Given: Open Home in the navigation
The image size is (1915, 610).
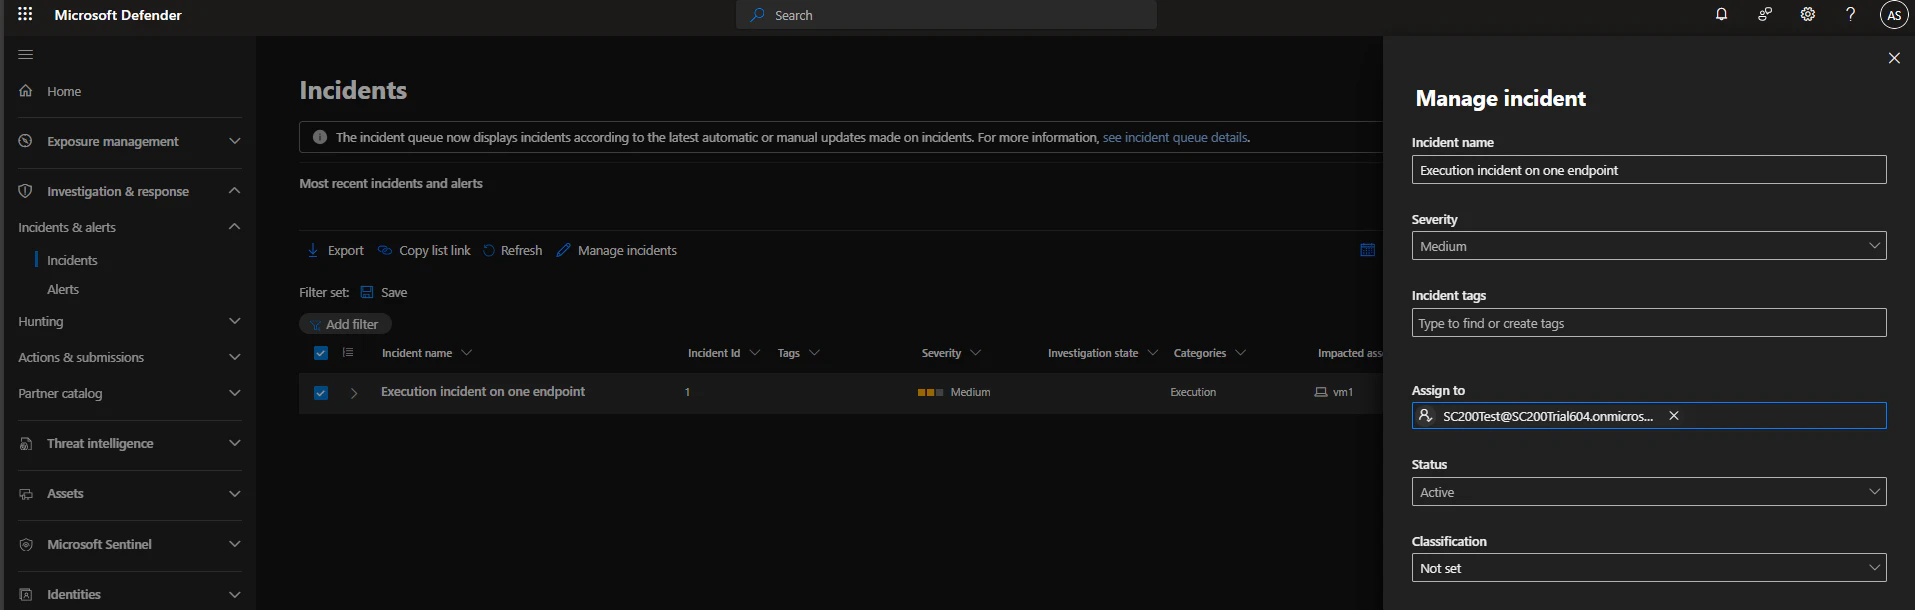Looking at the screenshot, I should point(64,91).
